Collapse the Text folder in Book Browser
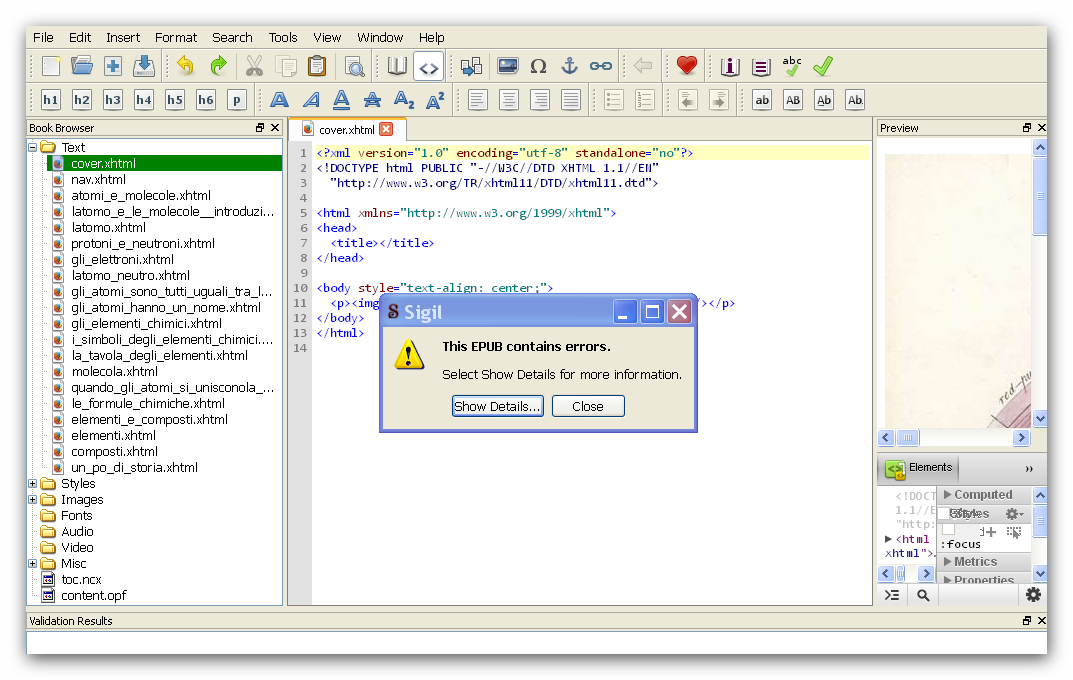This screenshot has height=680, width=1073. 32,147
